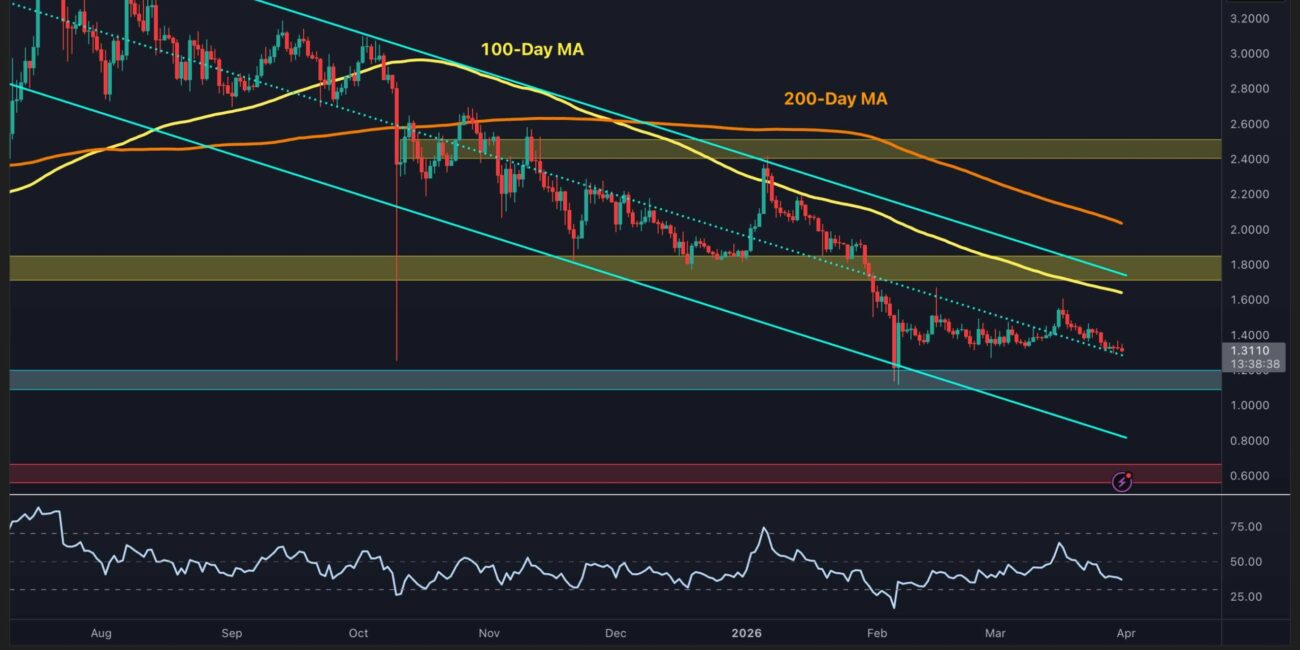Viewport: 1300px width, 650px height.
Task: Click the 25.00 RSI axis level
Action: point(1246,597)
